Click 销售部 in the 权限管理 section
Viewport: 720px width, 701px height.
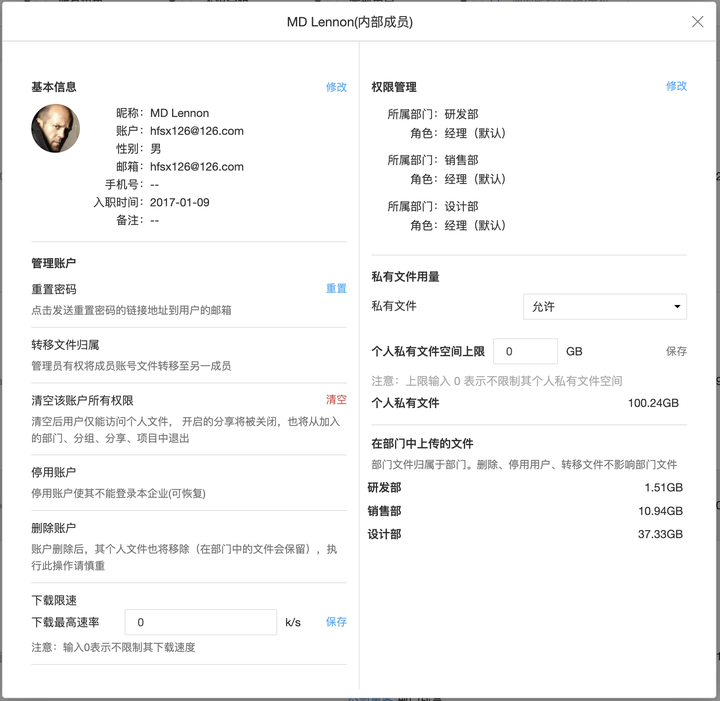click(461, 161)
